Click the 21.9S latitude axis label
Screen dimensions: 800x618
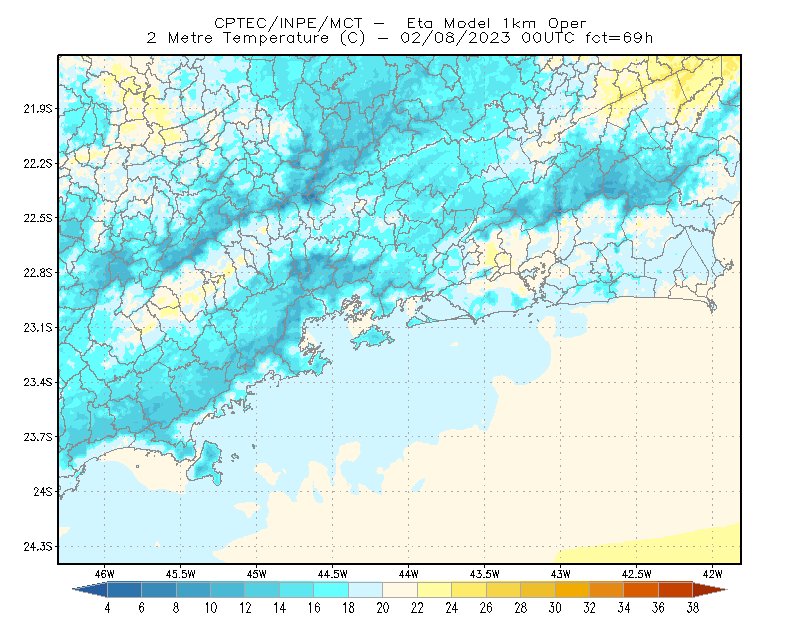(38, 109)
